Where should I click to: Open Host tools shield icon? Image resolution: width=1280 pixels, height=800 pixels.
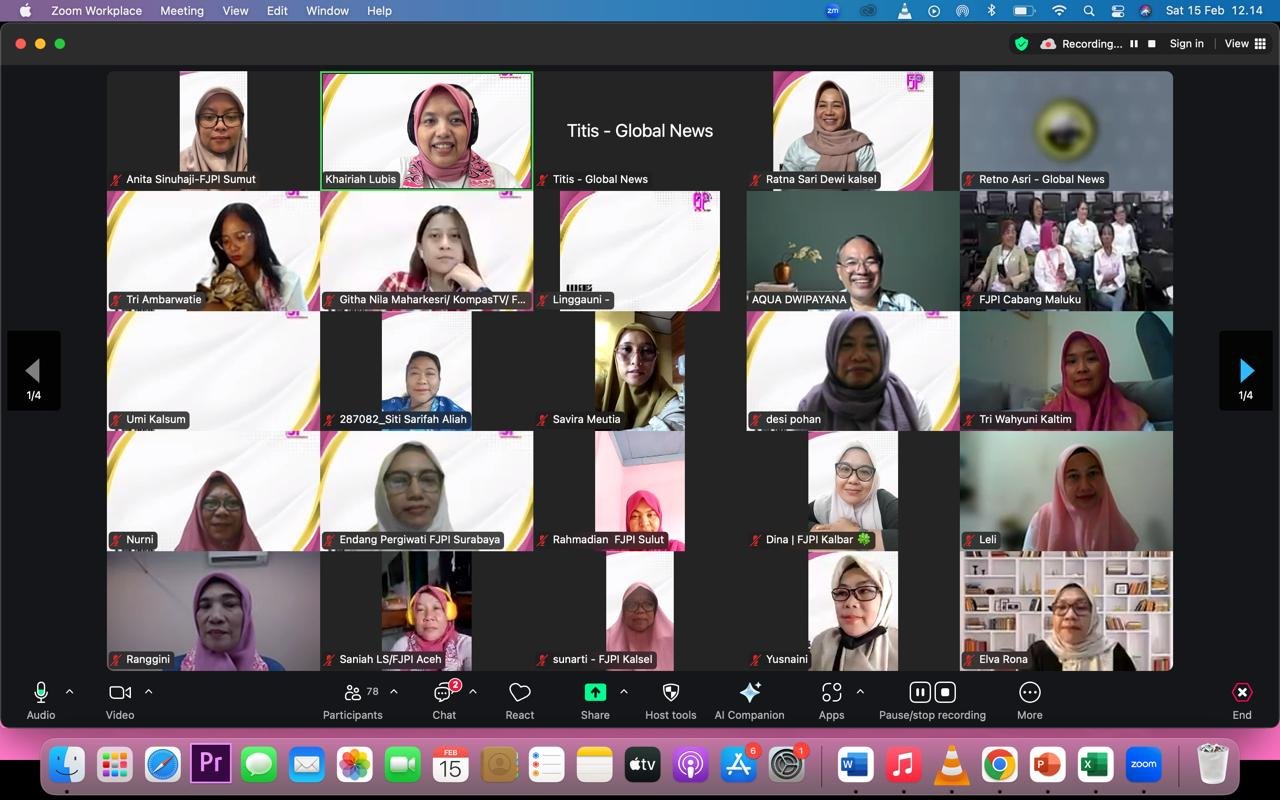[671, 700]
